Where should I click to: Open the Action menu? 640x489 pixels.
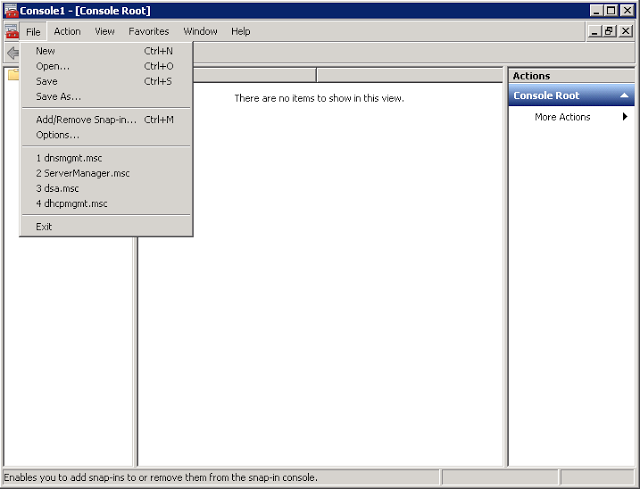(67, 31)
